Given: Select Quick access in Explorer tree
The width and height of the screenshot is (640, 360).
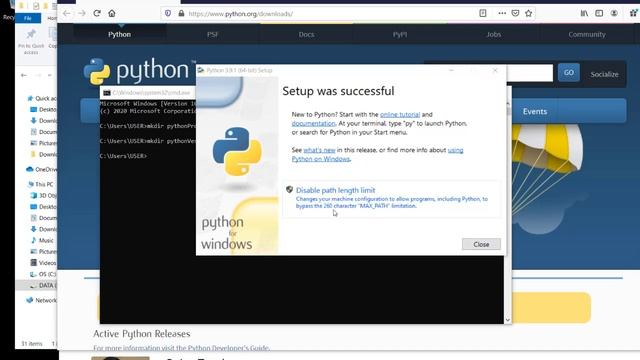Looking at the screenshot, I should (x=42, y=98).
